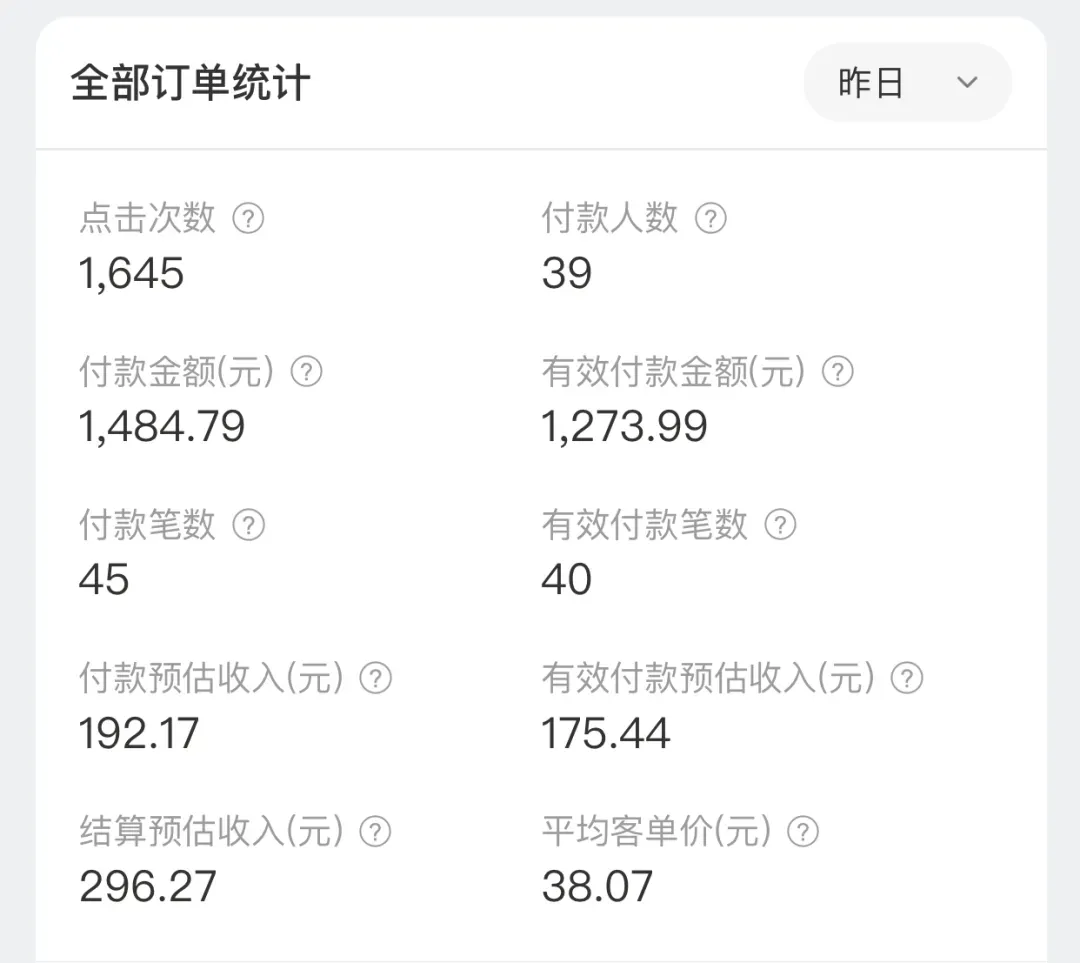
Task: Open tooltip icon beside 付款笔数
Action: pos(248,525)
